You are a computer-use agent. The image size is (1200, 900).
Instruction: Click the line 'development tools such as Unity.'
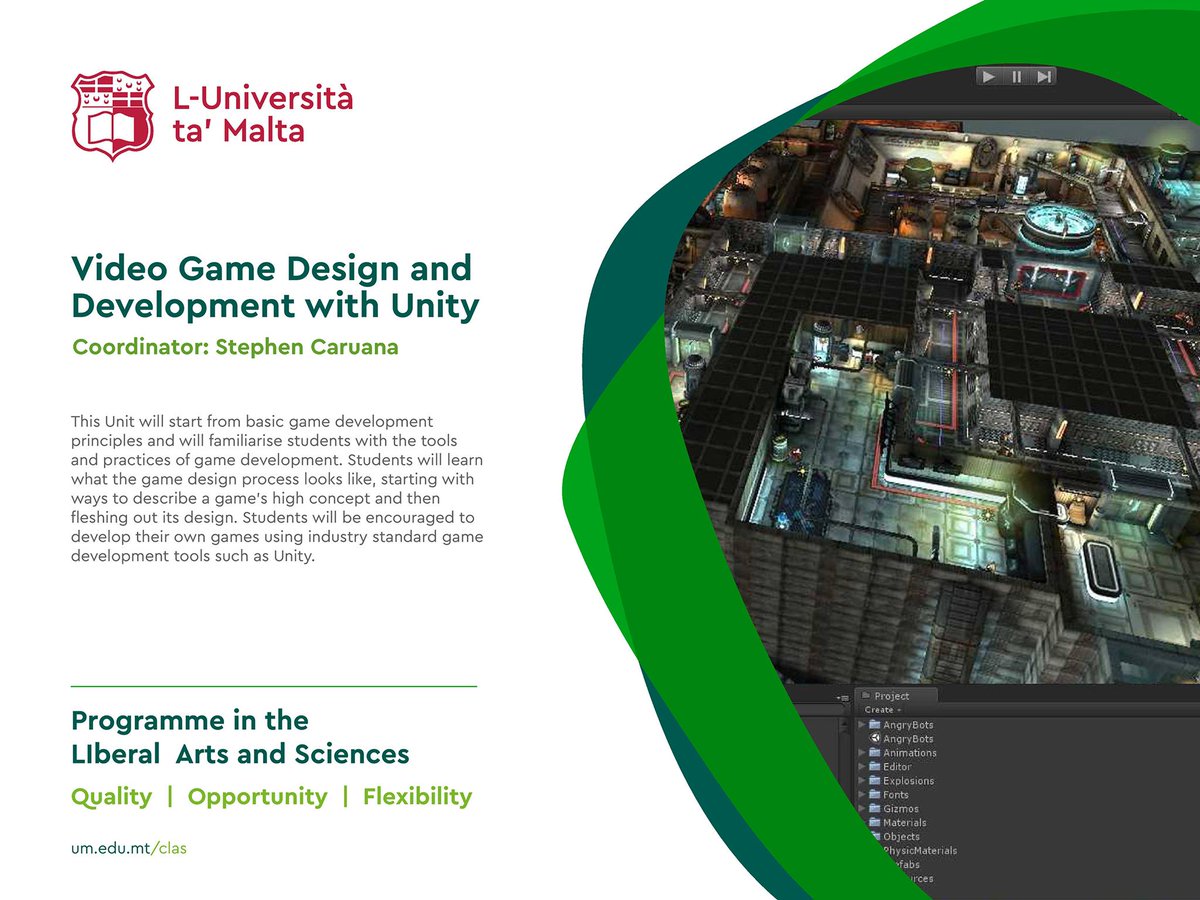click(x=193, y=557)
